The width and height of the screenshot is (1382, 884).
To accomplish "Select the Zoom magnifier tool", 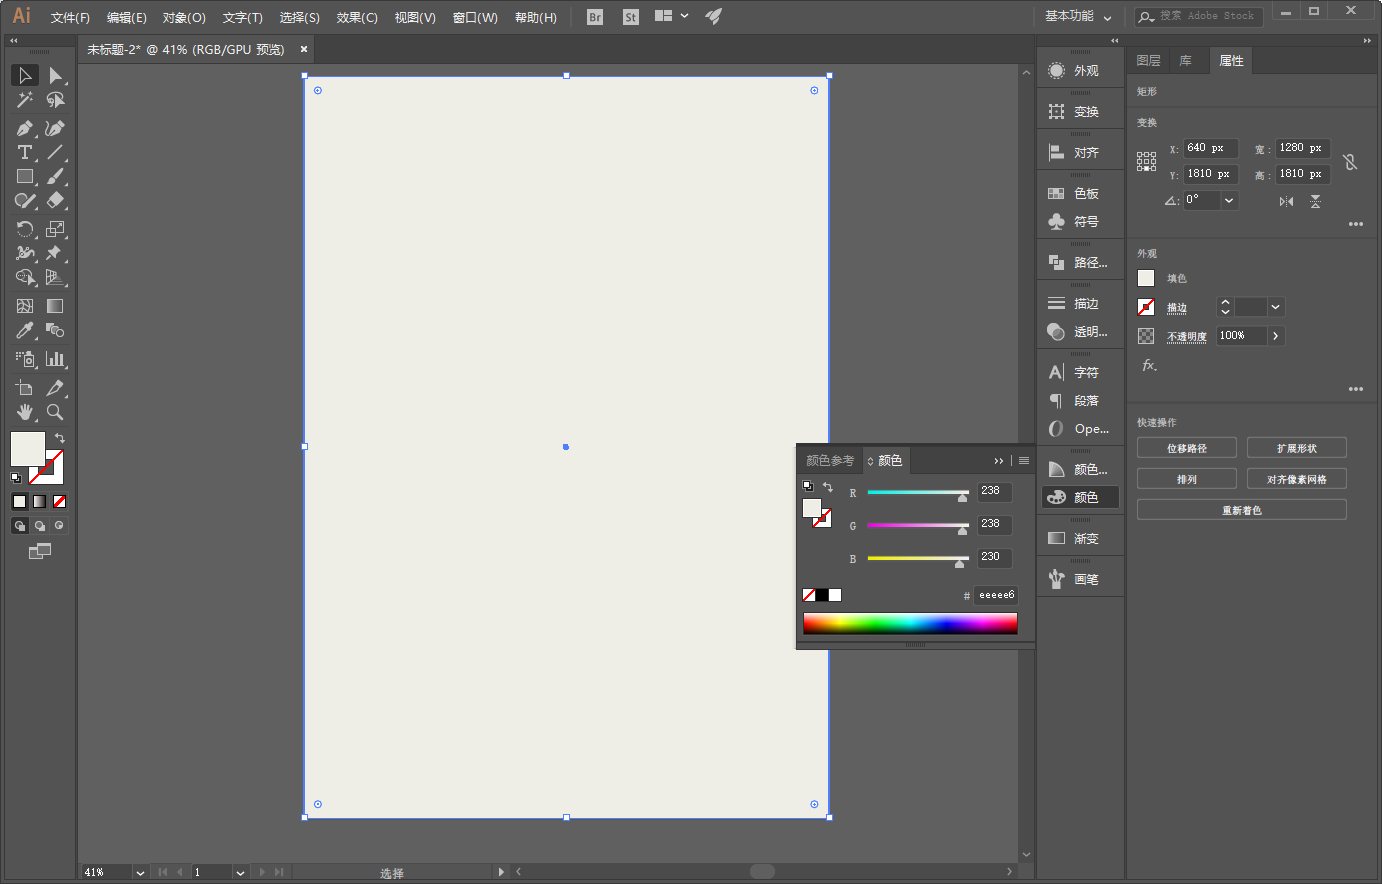I will pyautogui.click(x=55, y=412).
